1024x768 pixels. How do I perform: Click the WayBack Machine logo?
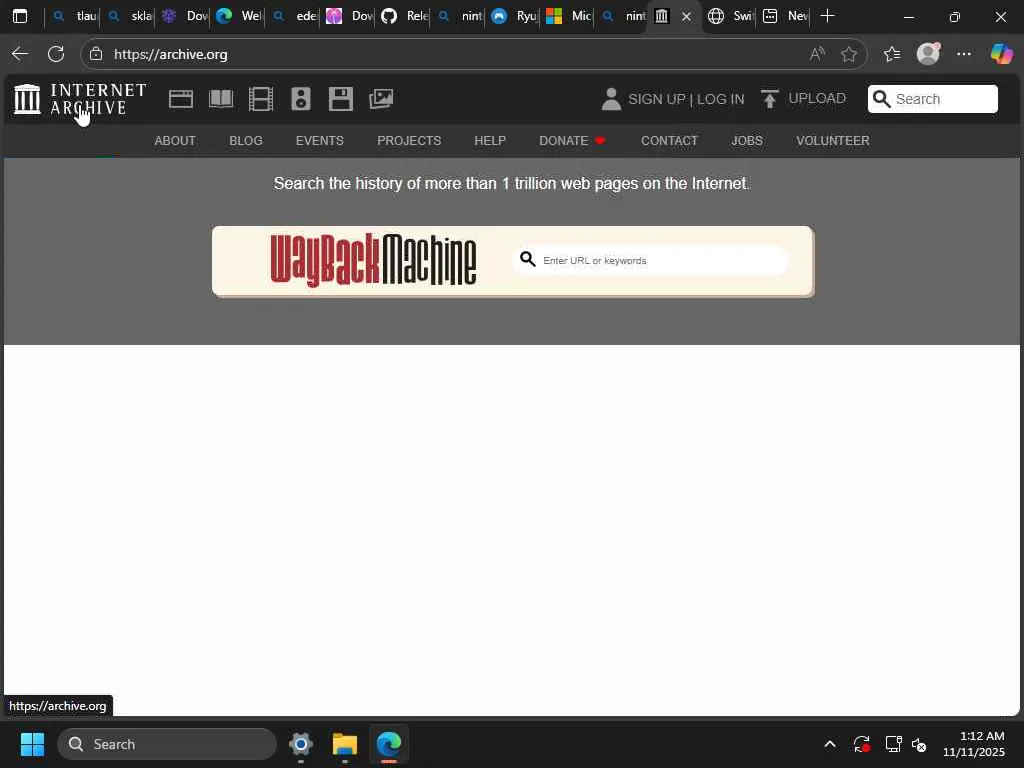point(373,260)
